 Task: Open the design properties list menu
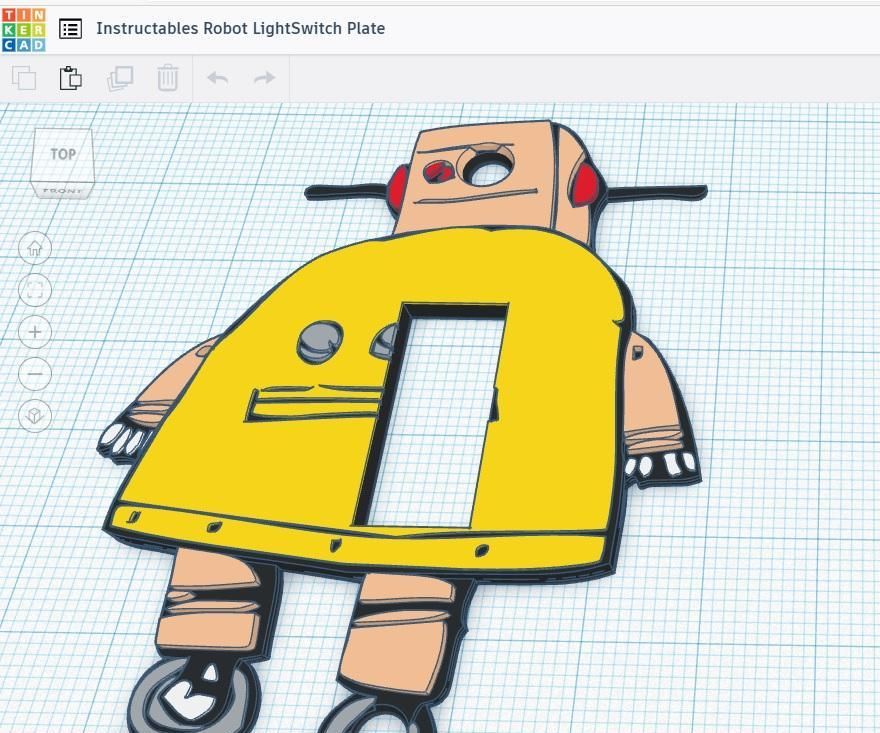pos(69,28)
